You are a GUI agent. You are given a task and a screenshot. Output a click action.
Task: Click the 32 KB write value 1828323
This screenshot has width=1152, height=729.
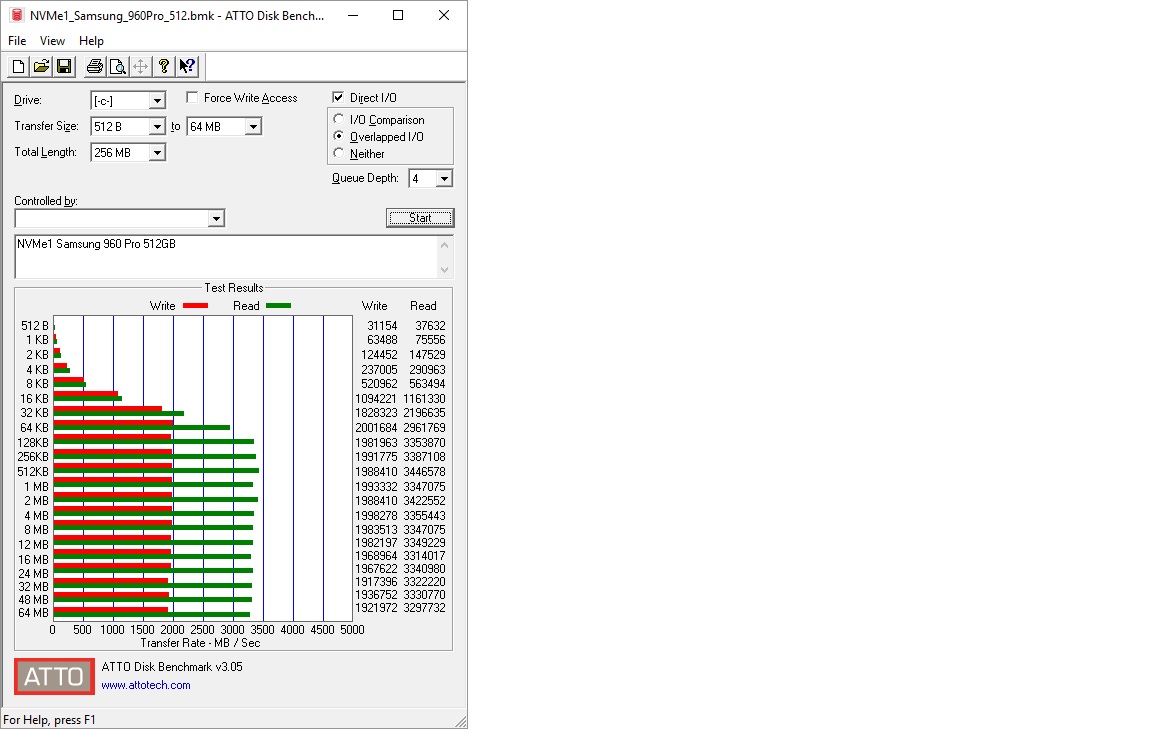[x=376, y=413]
